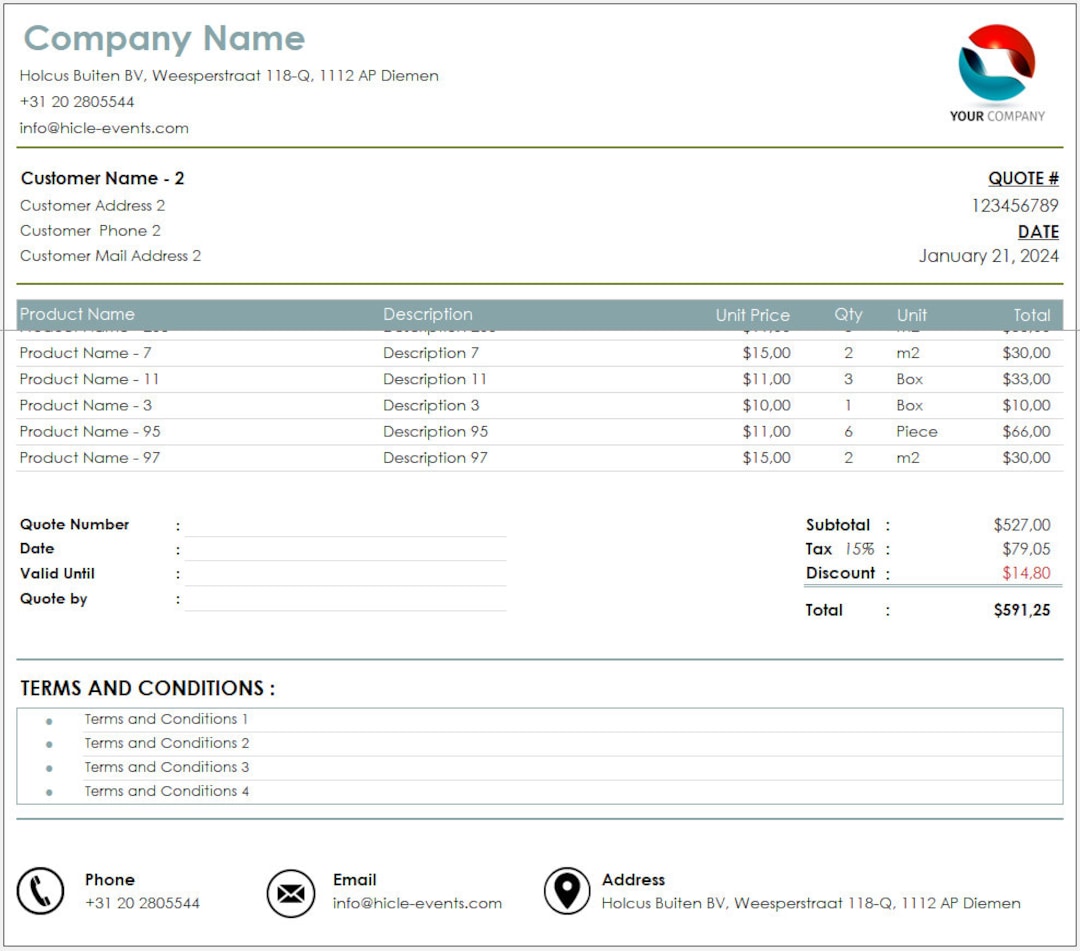The width and height of the screenshot is (1080, 951).
Task: Click the Terms and Conditions 1 line
Action: point(166,720)
